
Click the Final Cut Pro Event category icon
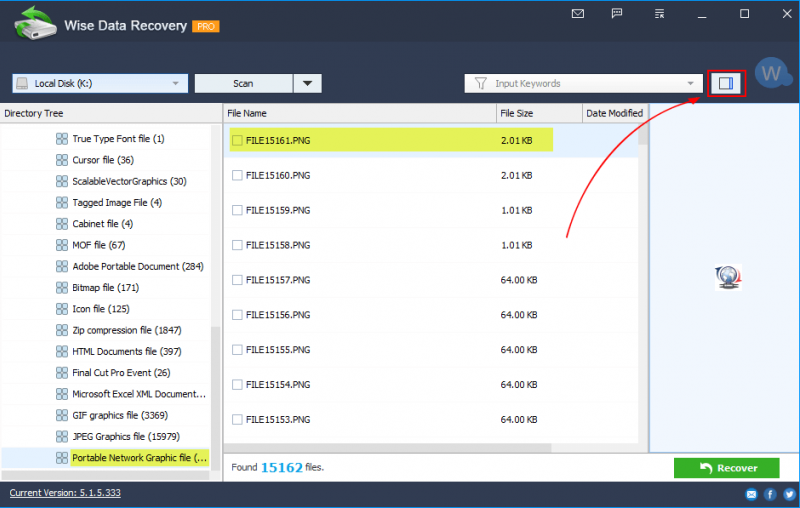click(62, 373)
